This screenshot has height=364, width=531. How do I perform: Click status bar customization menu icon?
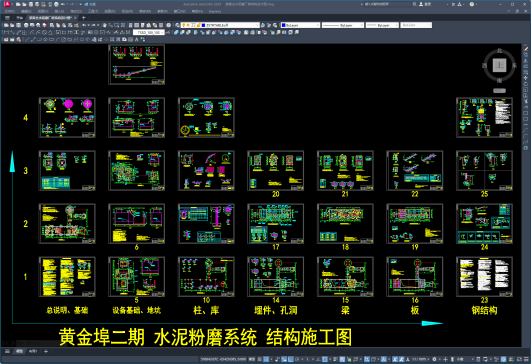(527, 359)
